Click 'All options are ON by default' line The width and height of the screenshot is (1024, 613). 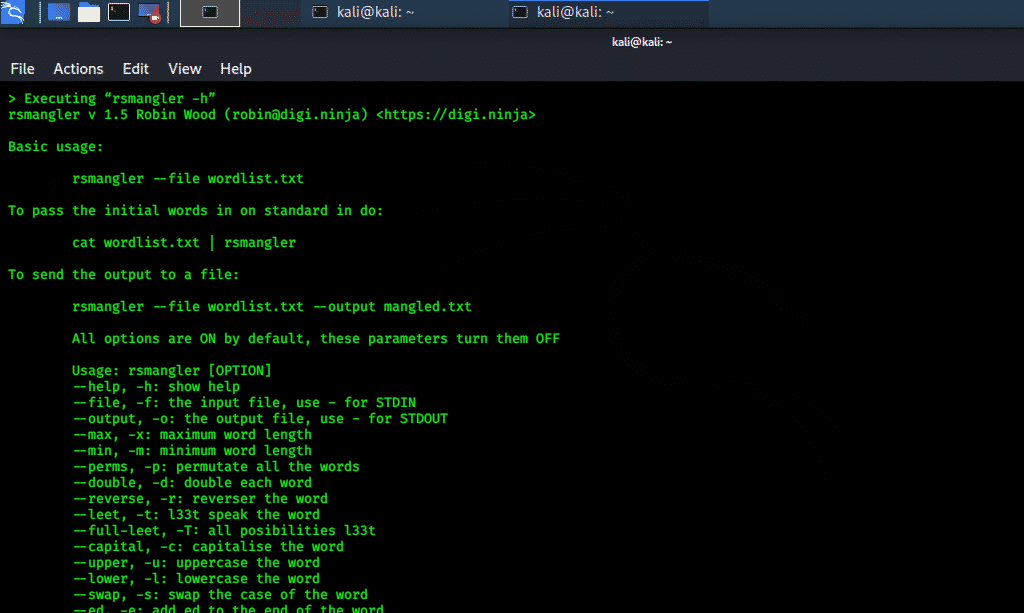(315, 339)
